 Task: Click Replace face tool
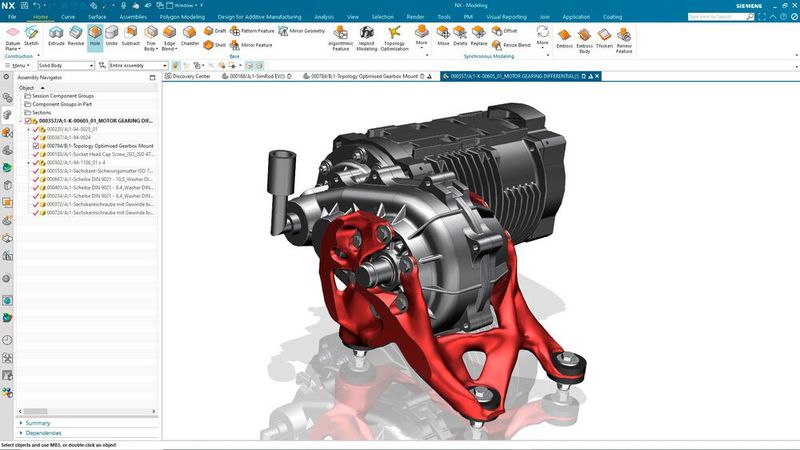click(479, 36)
